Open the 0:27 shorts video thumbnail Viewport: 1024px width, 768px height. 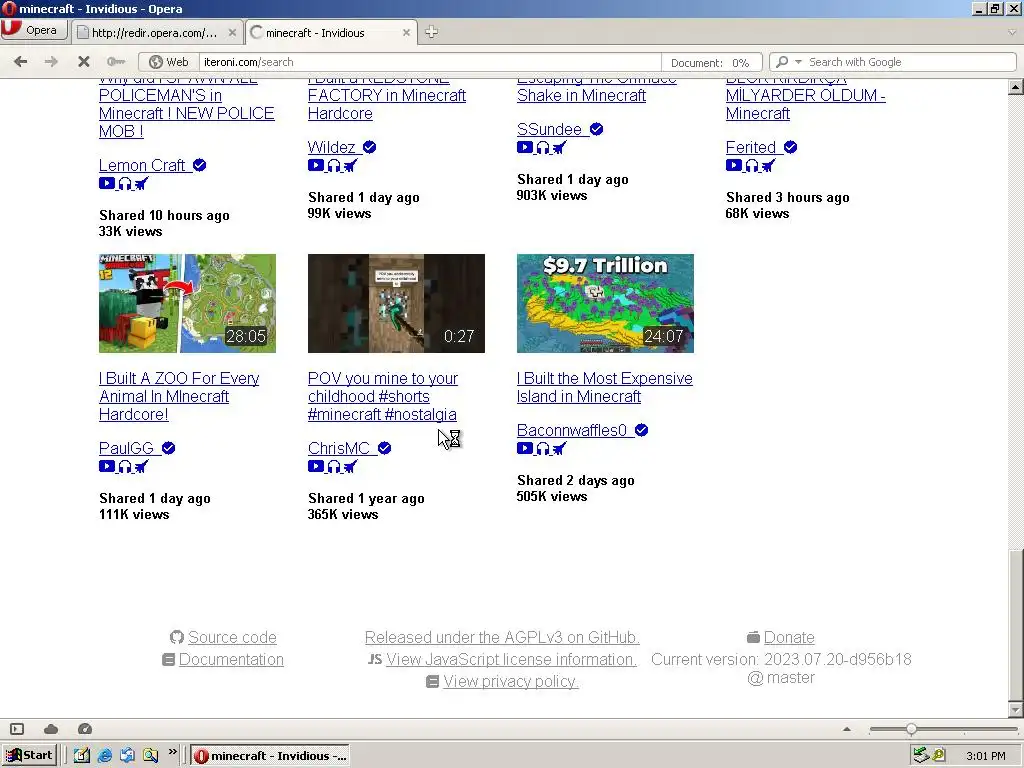click(x=396, y=303)
